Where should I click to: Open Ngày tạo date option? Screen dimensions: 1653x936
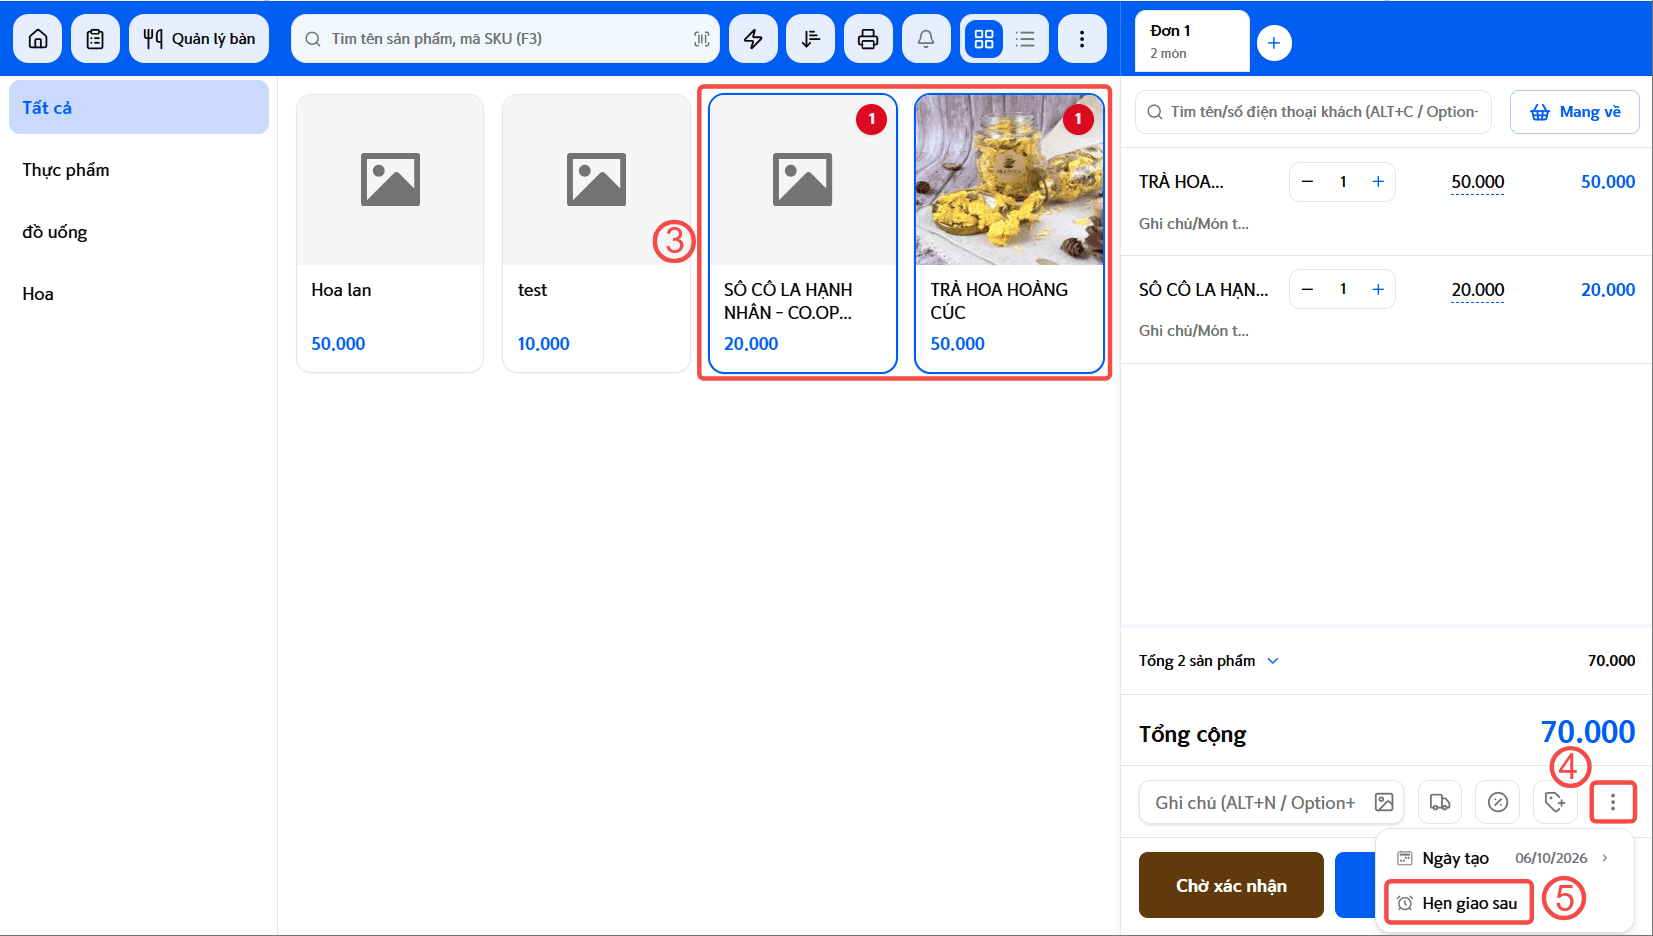click(1505, 858)
